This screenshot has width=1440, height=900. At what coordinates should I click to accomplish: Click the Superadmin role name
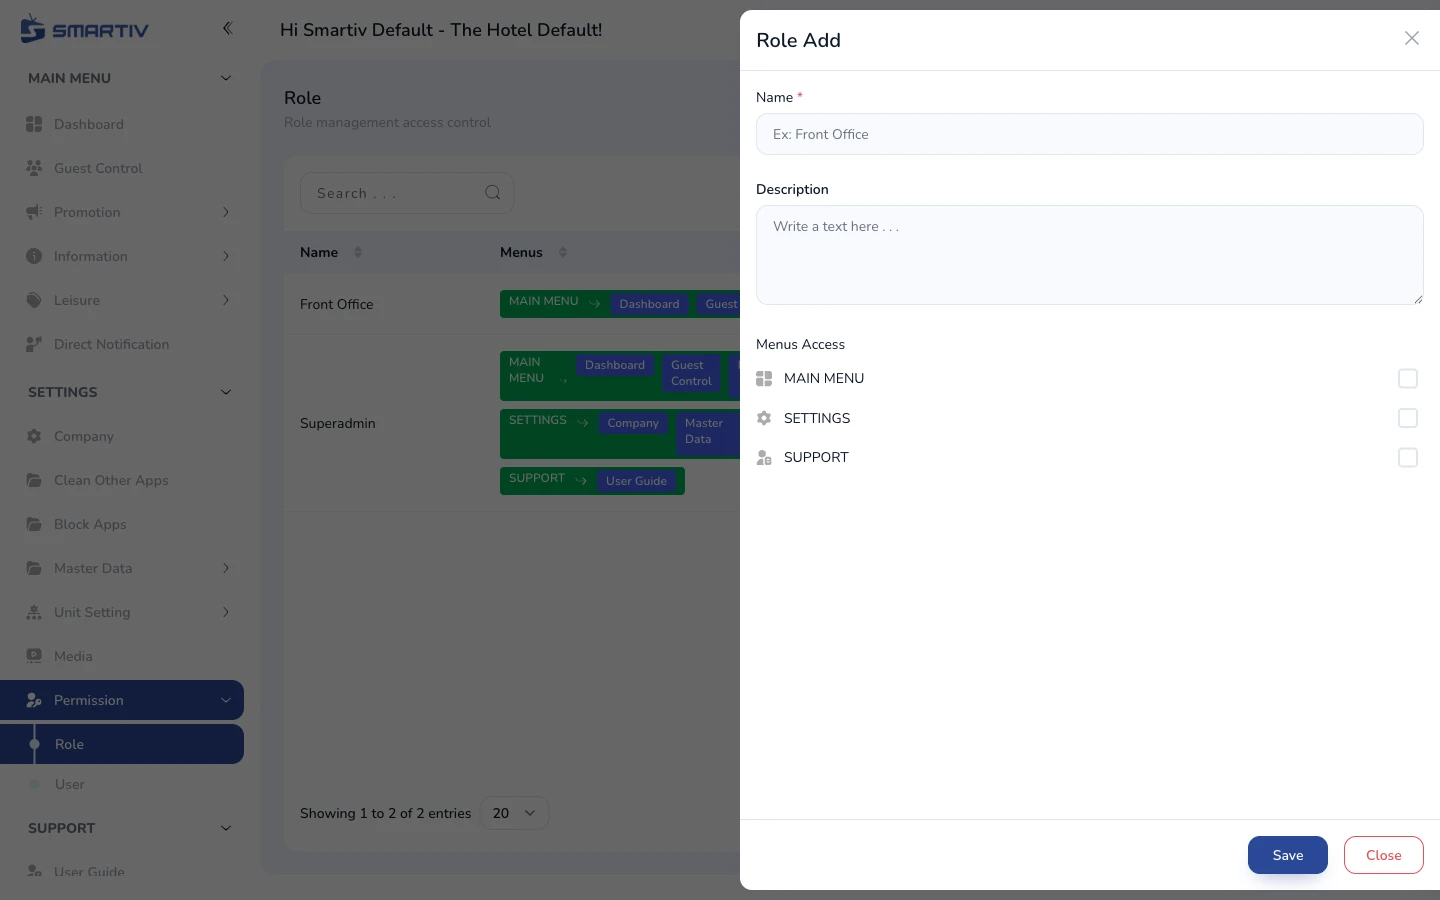pos(338,423)
